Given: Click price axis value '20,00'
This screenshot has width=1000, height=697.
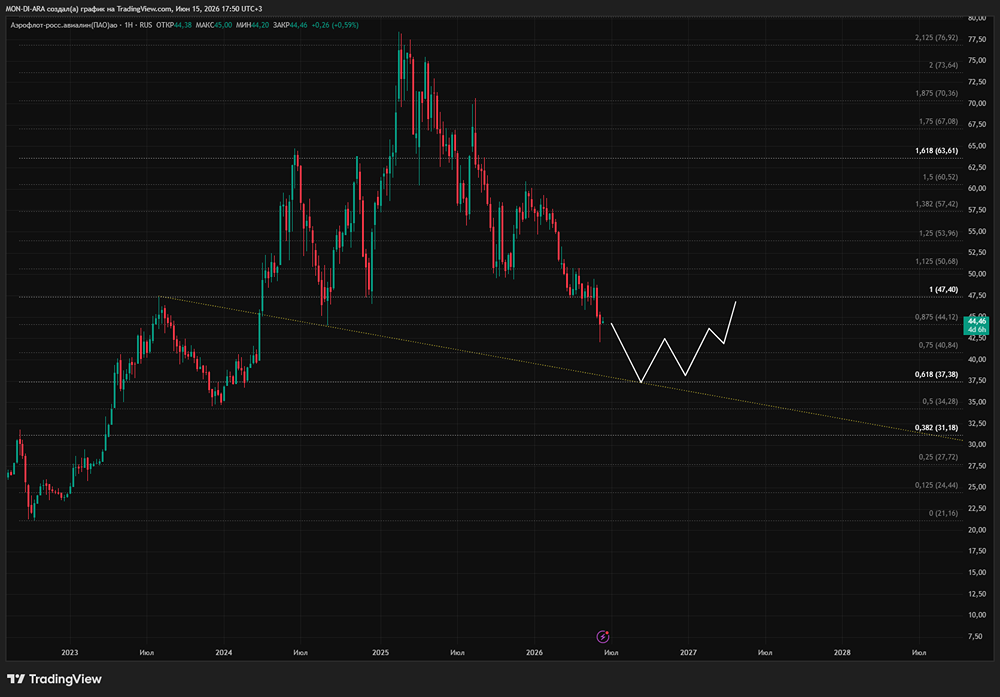Looking at the screenshot, I should pyautogui.click(x=977, y=530).
